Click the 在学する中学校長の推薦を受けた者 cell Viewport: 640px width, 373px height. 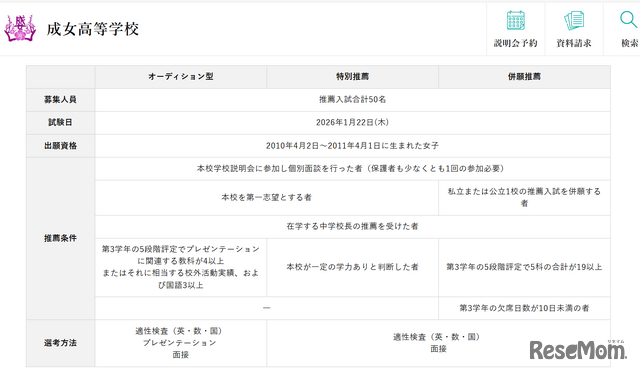click(x=353, y=226)
